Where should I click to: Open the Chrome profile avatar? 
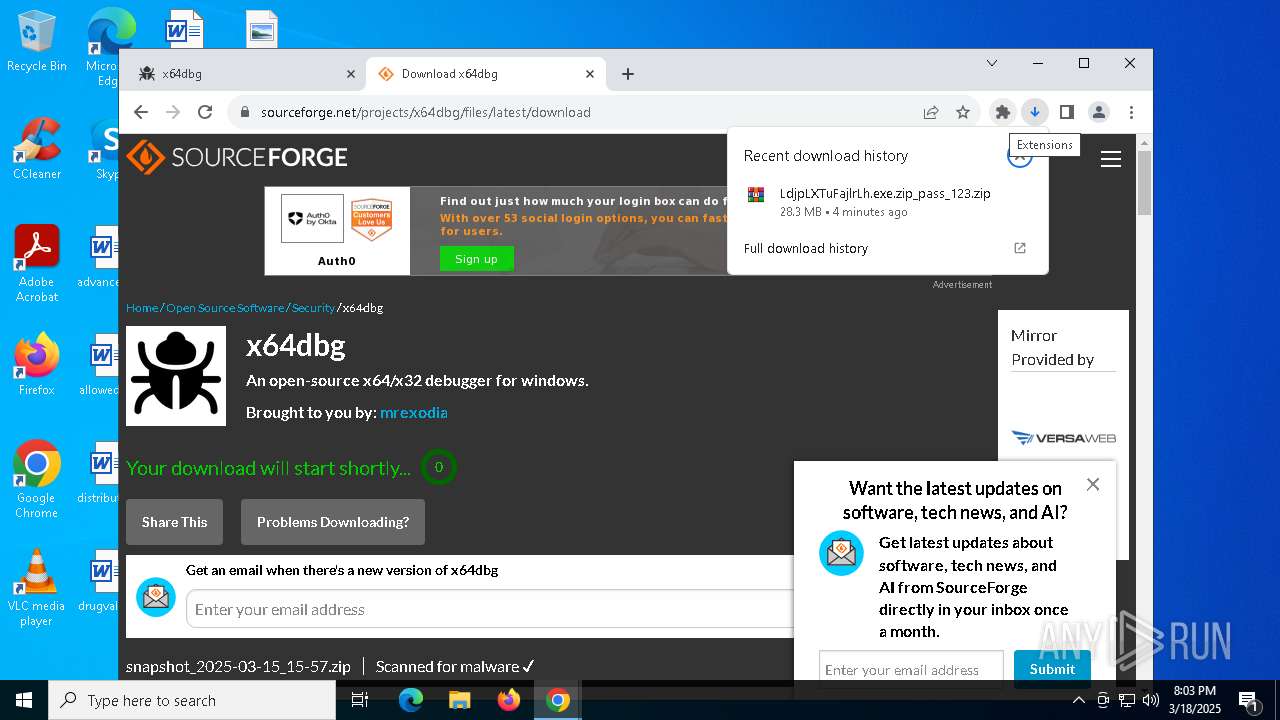click(x=1099, y=112)
